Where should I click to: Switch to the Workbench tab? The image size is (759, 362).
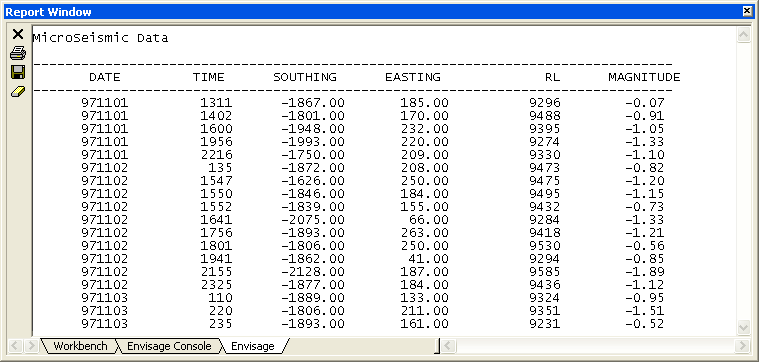coord(80,346)
